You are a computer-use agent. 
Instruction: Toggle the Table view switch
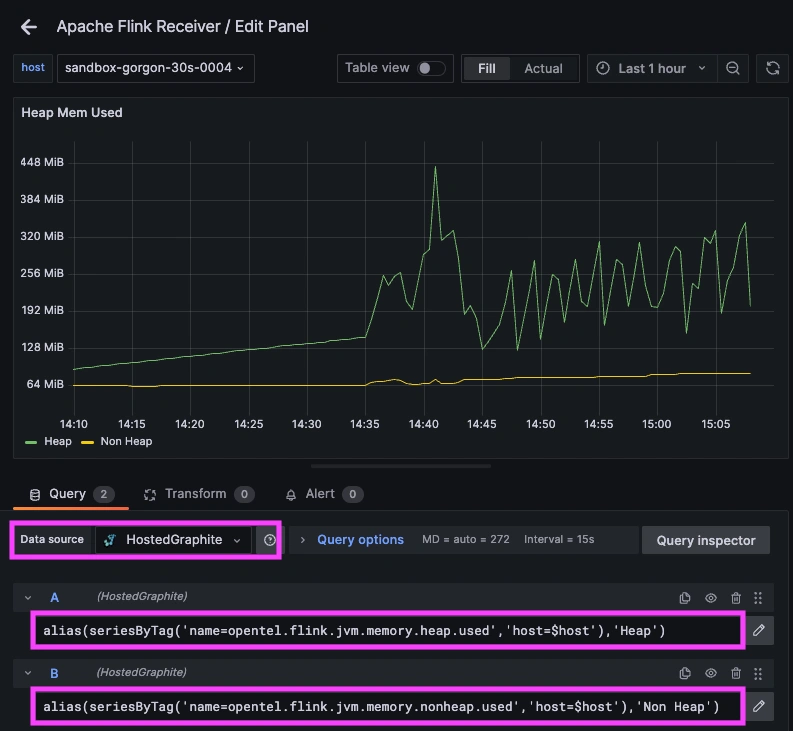(x=431, y=68)
